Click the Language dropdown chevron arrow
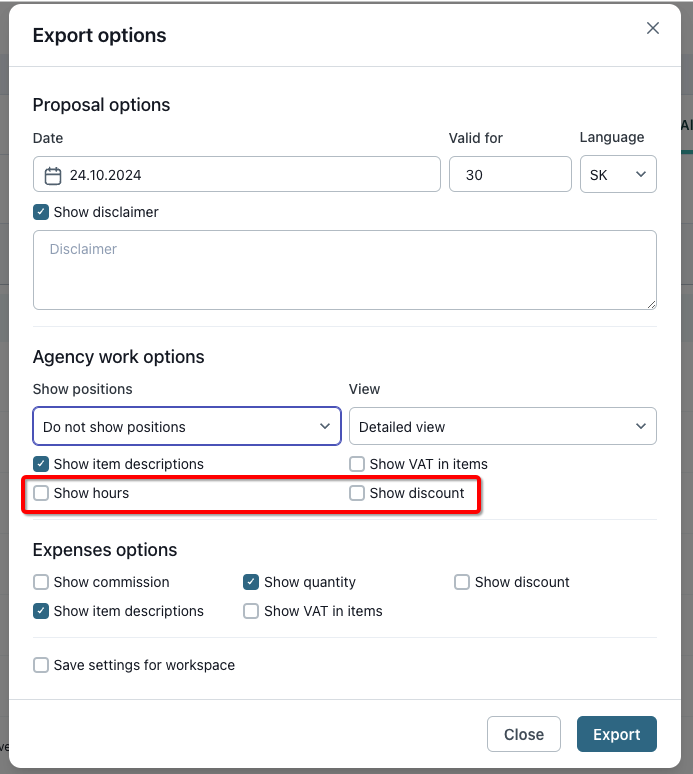693x774 pixels. tap(641, 174)
